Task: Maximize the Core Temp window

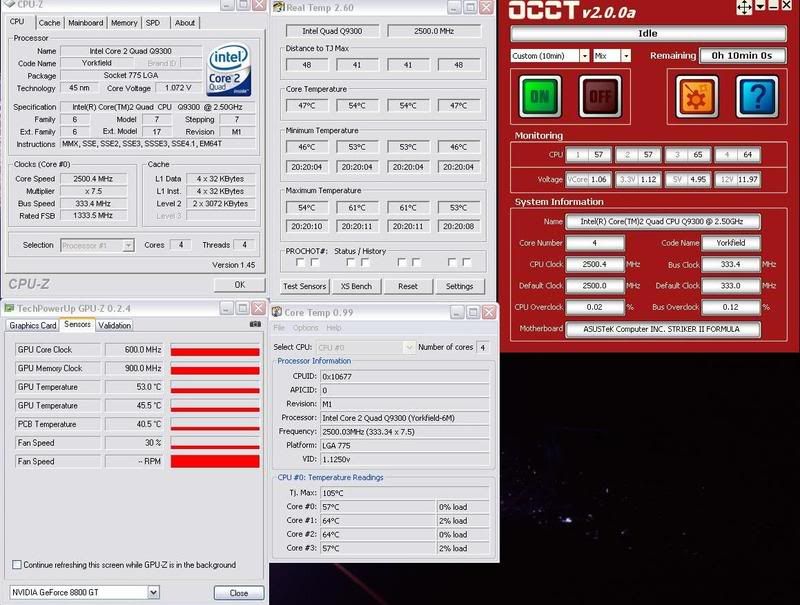Action: click(472, 312)
